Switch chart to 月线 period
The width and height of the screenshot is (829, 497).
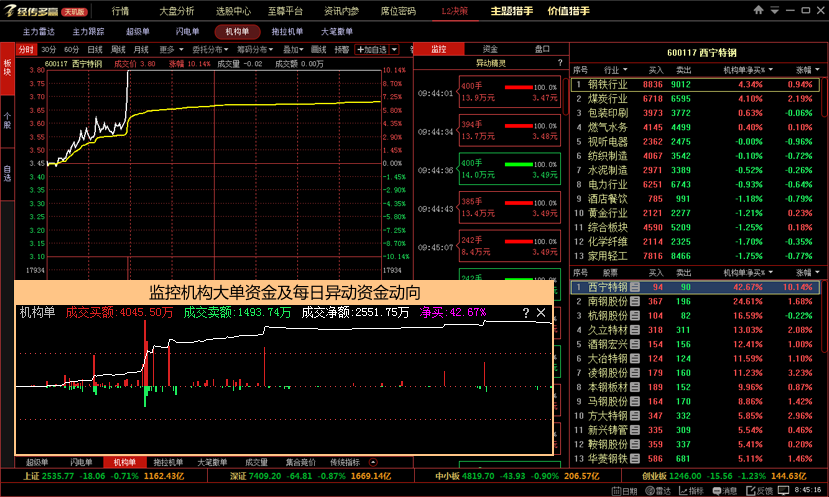click(141, 50)
